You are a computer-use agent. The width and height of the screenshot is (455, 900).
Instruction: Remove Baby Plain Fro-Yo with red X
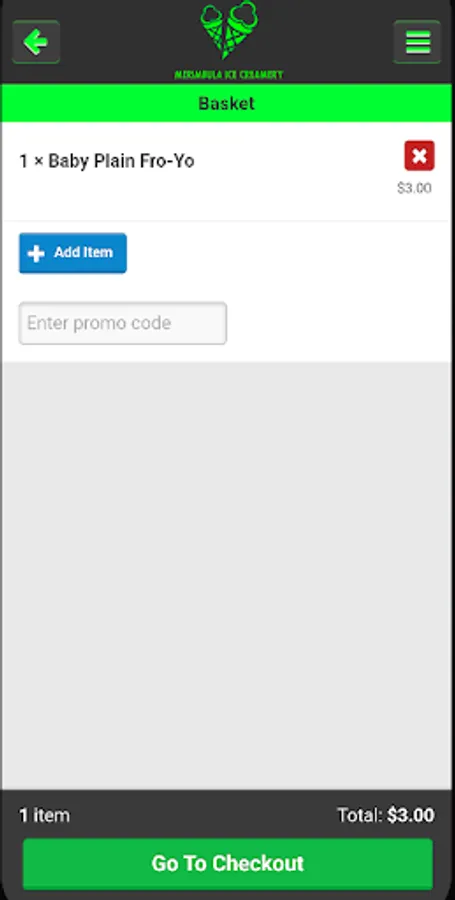pos(419,156)
